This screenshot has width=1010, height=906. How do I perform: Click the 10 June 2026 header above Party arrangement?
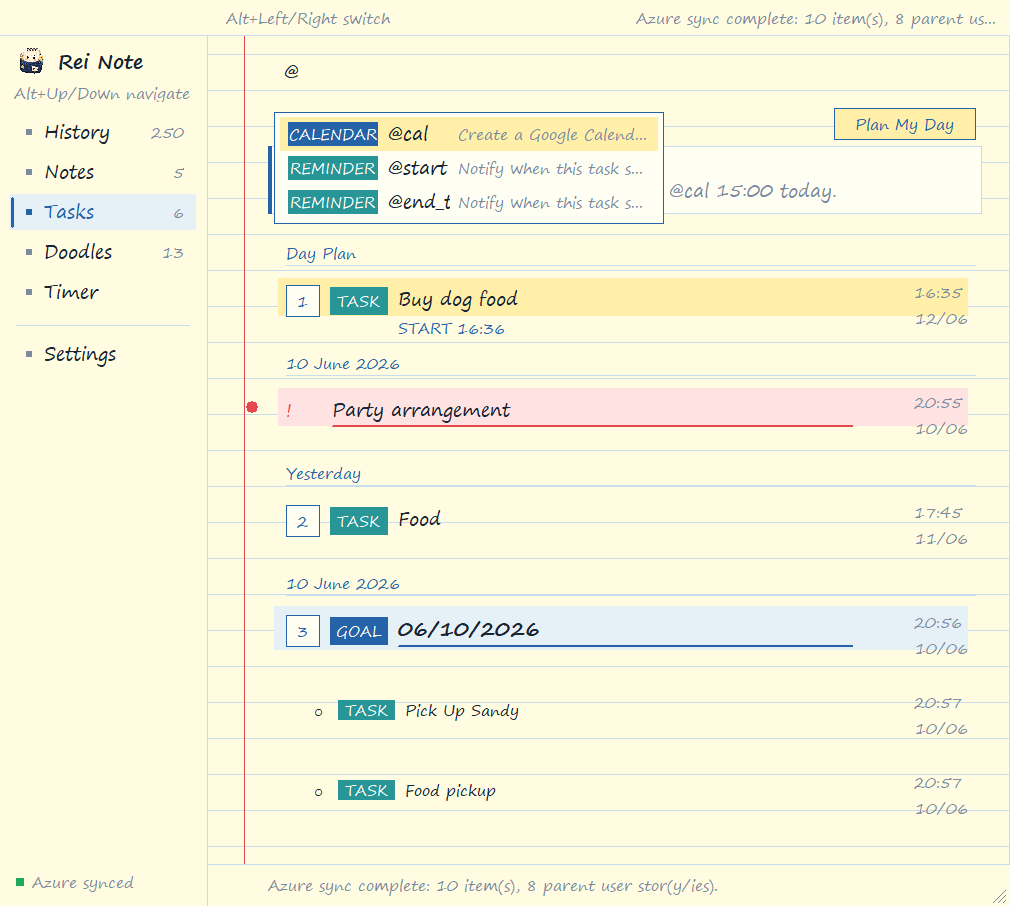[x=343, y=364]
